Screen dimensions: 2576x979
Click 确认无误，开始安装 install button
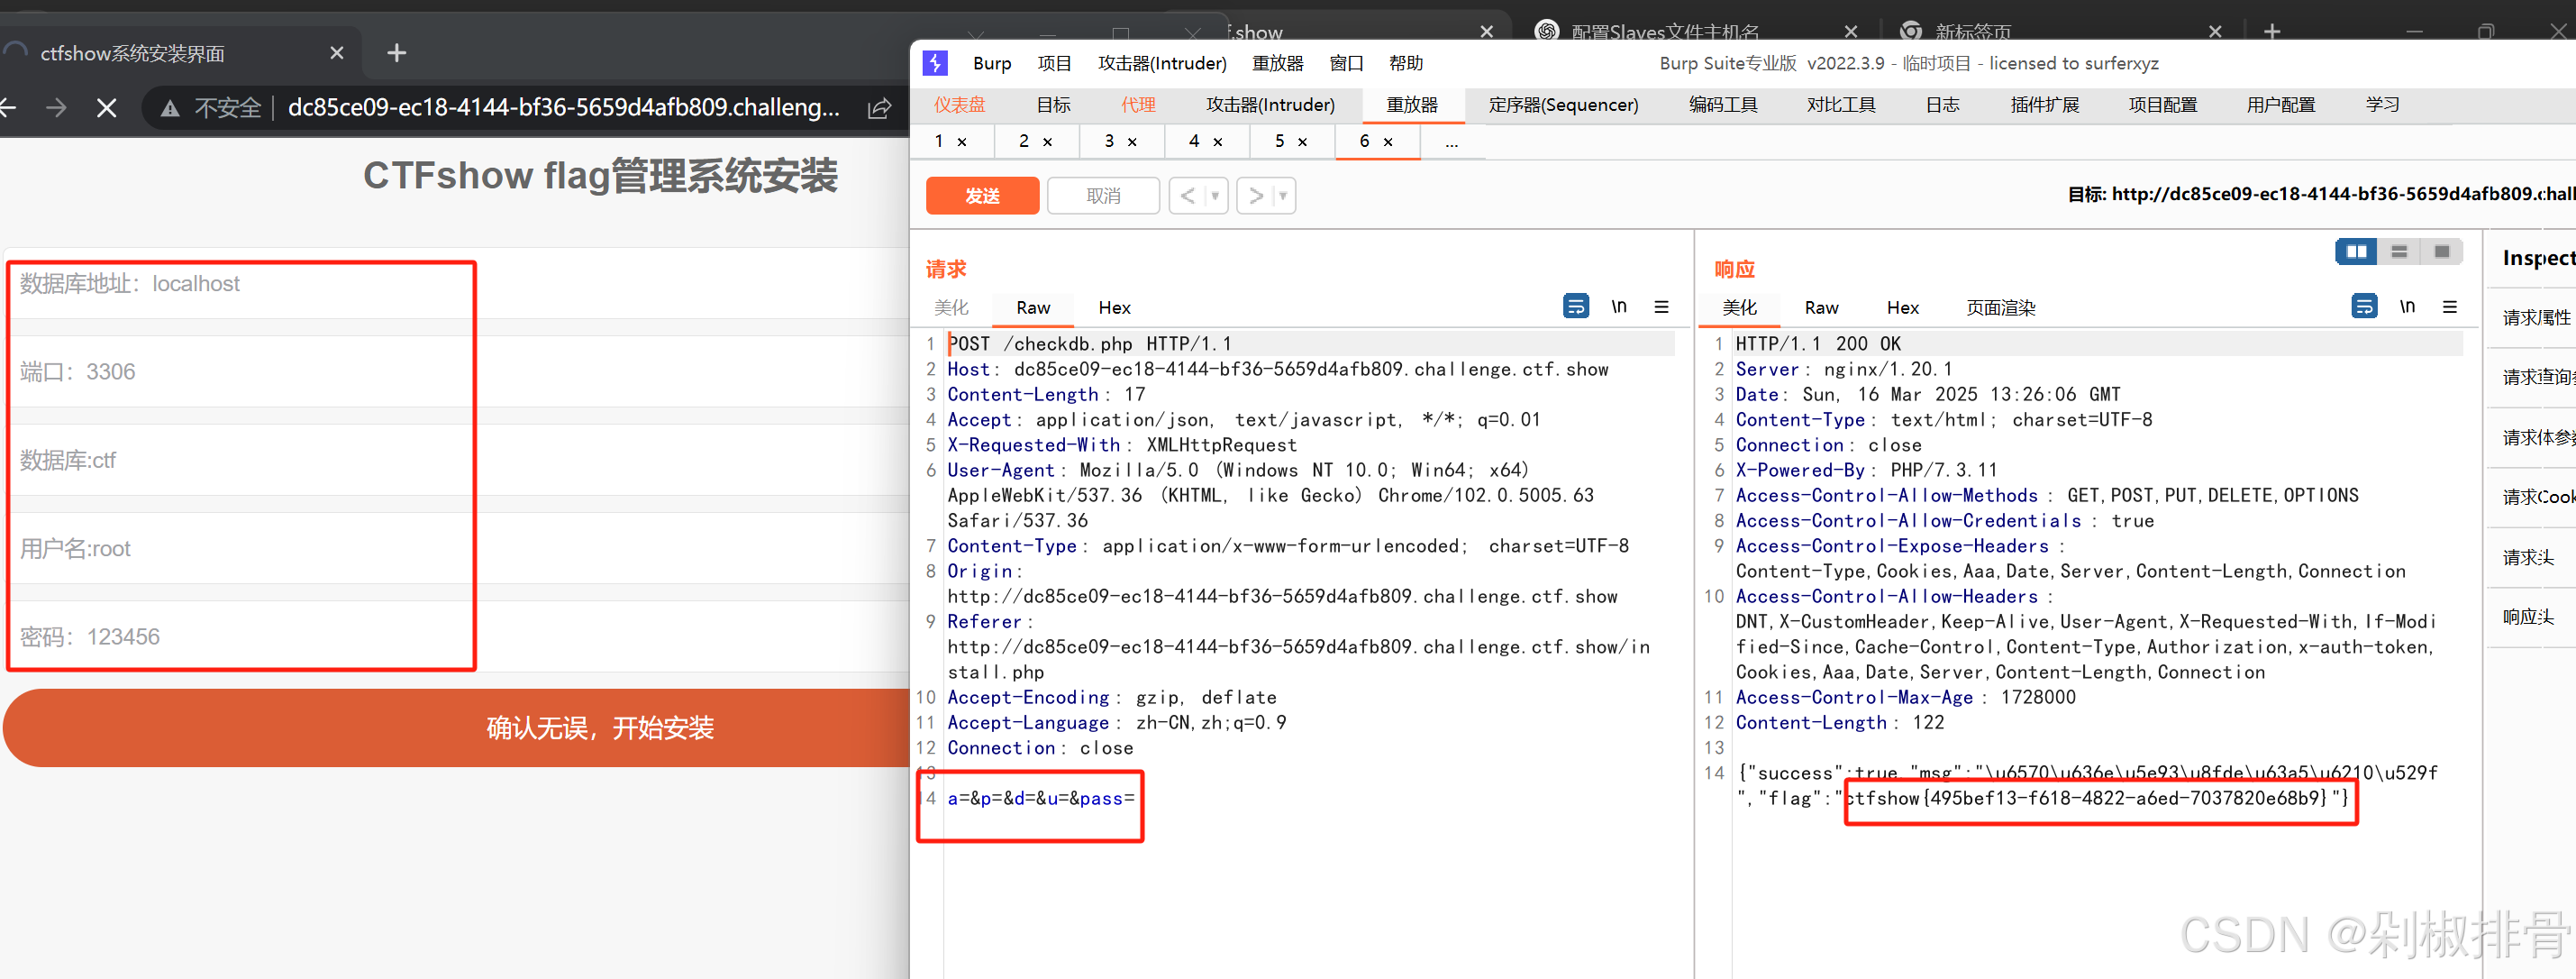600,727
